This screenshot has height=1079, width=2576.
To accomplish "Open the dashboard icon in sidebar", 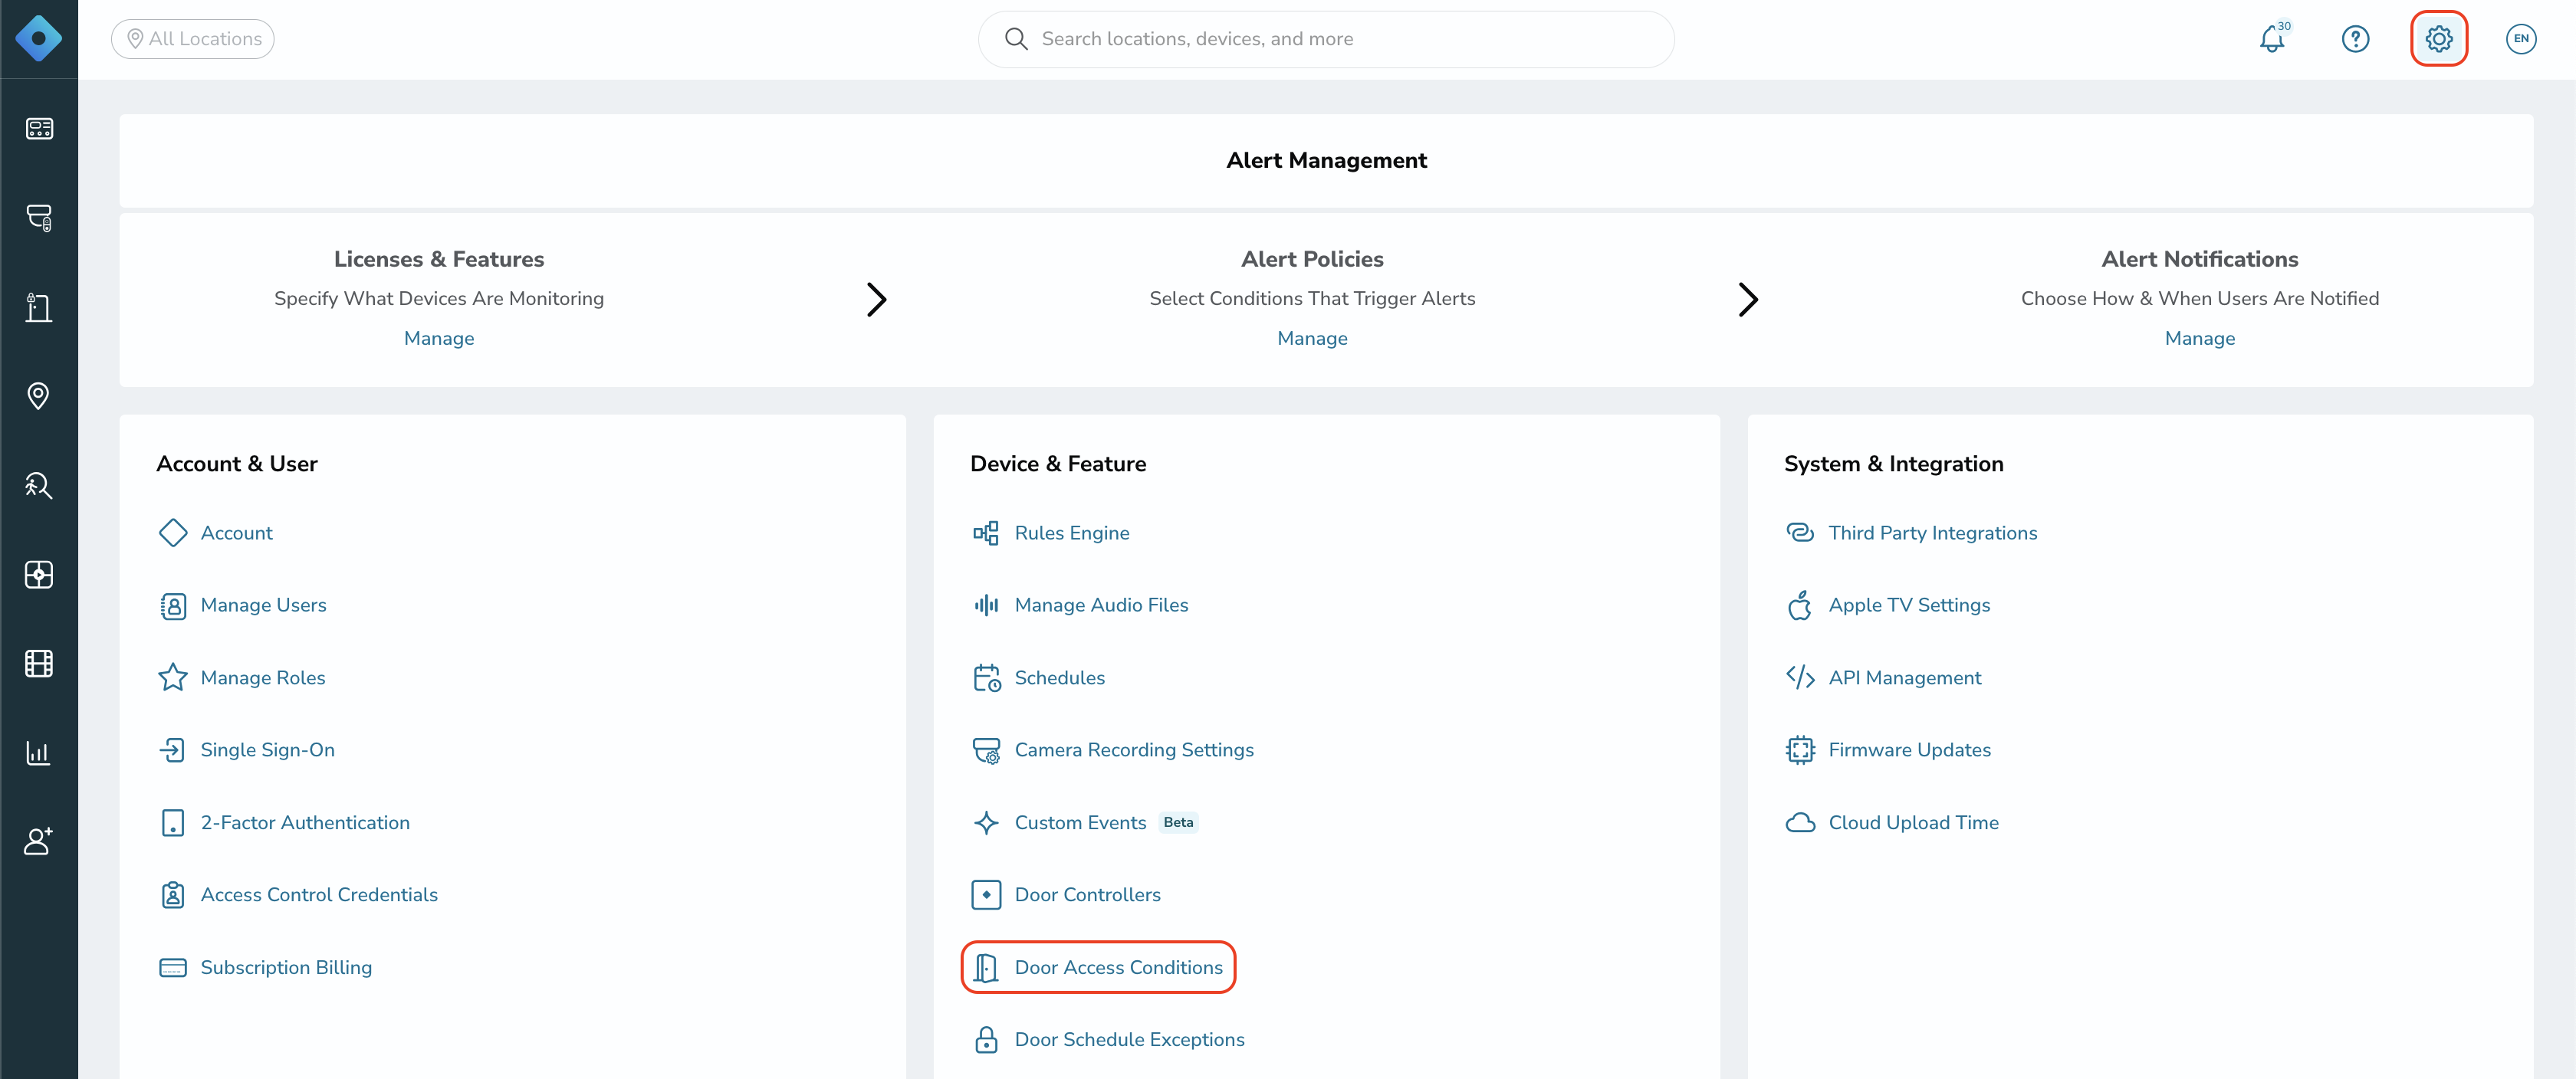I will (x=39, y=129).
